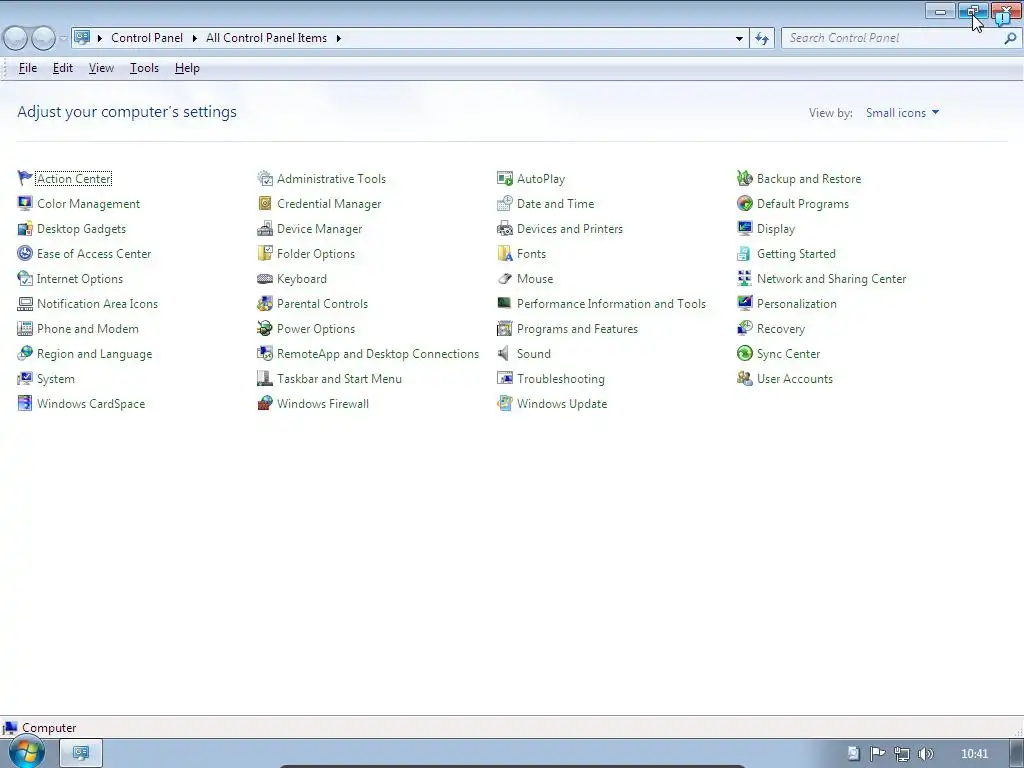Open the Mouse icon
Screen dimensions: 1024x768
[x=505, y=278]
